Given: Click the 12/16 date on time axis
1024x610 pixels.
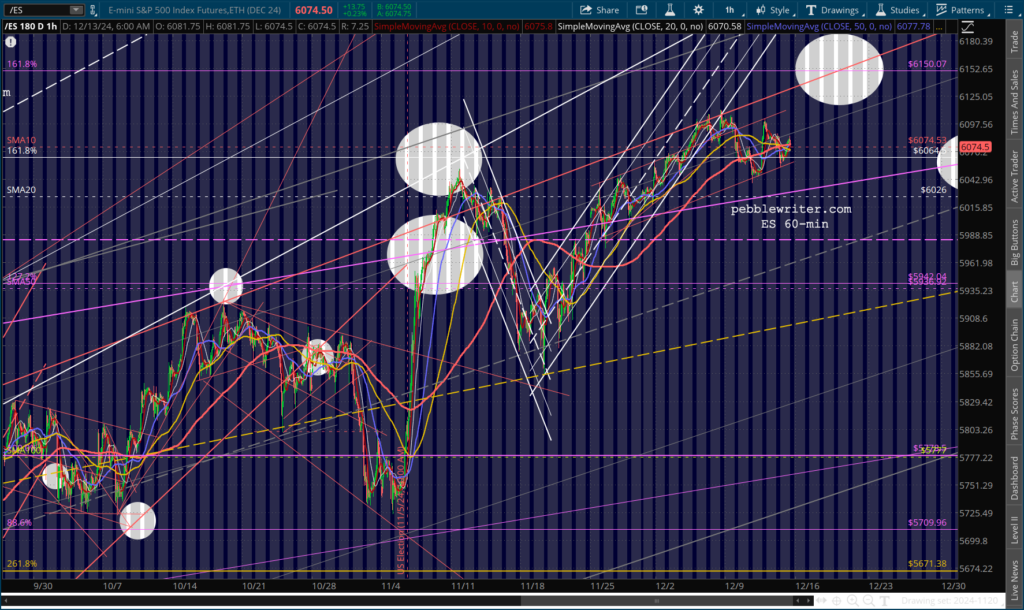Looking at the screenshot, I should (807, 586).
